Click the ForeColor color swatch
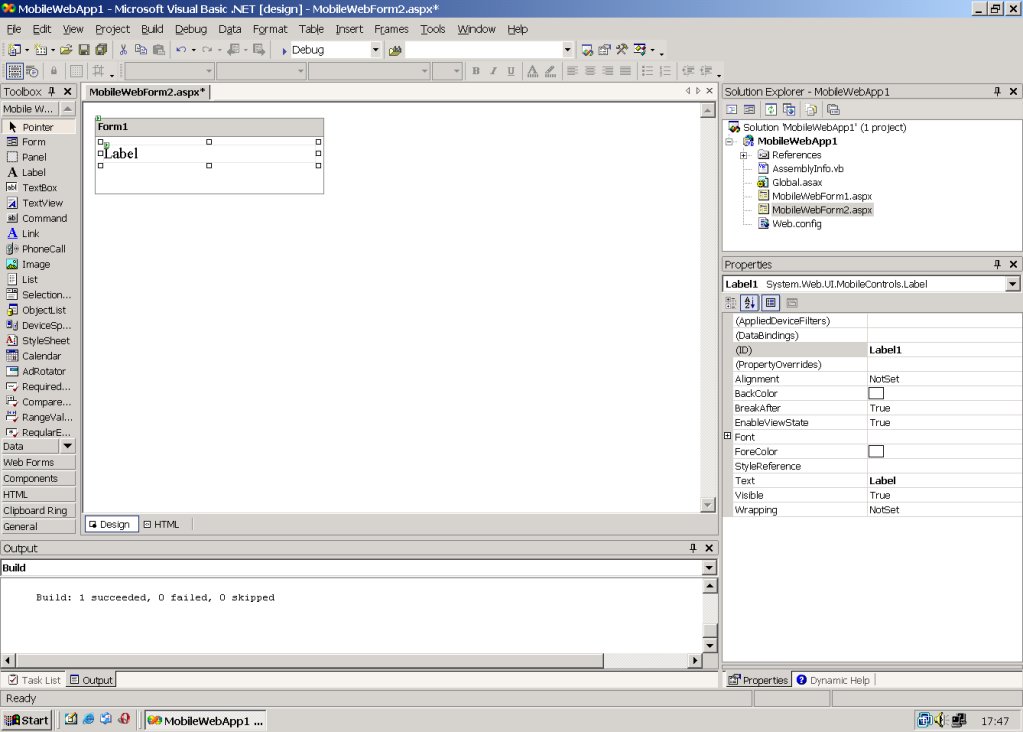The height and width of the screenshot is (732, 1023). pos(876,451)
